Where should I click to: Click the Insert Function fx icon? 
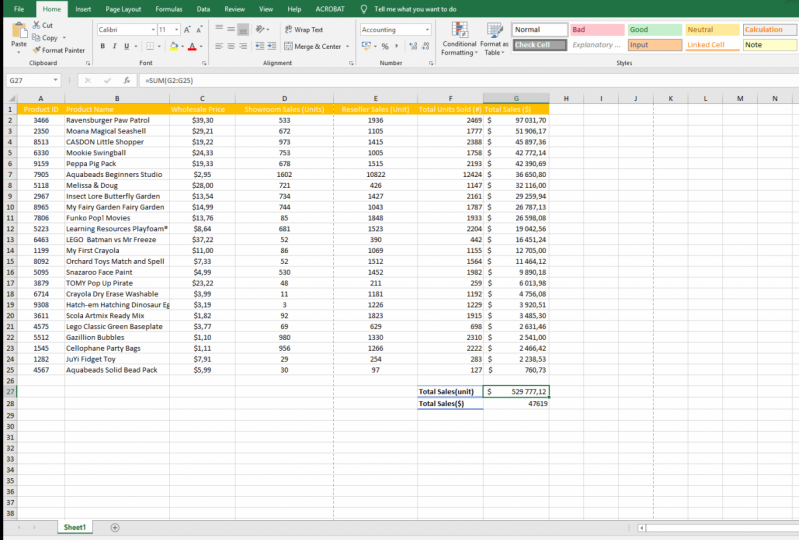click(127, 80)
